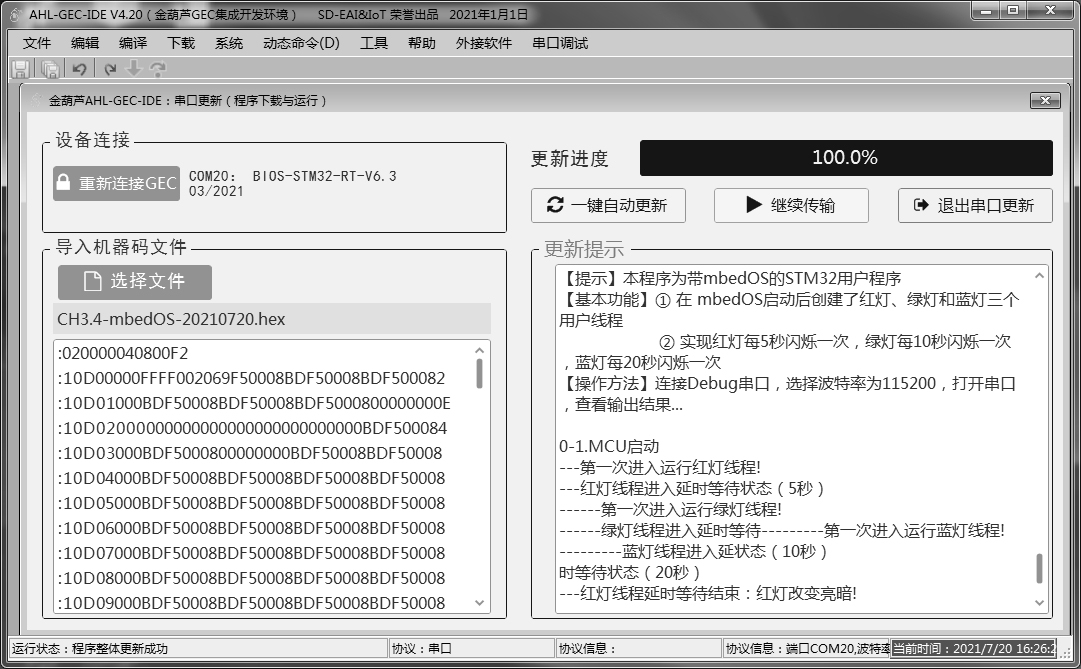Viewport: 1081px width, 669px height.
Task: Click 退出串口更新 to exit serial update
Action: [975, 205]
